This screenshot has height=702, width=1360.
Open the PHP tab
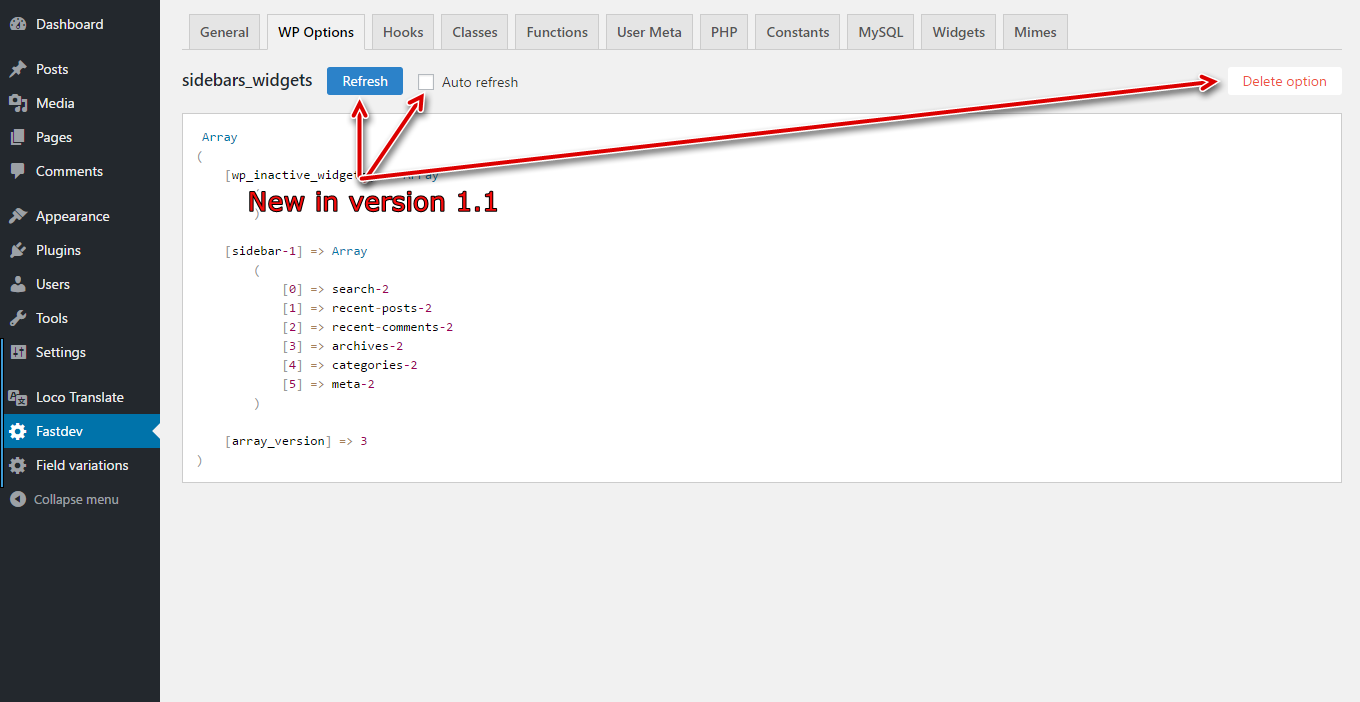tap(724, 32)
